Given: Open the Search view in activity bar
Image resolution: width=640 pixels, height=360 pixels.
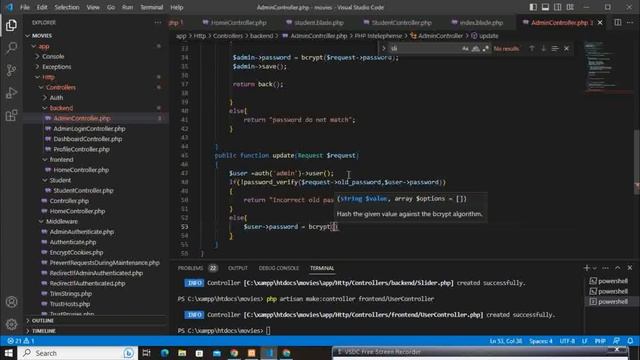Looking at the screenshot, I should (x=11, y=48).
